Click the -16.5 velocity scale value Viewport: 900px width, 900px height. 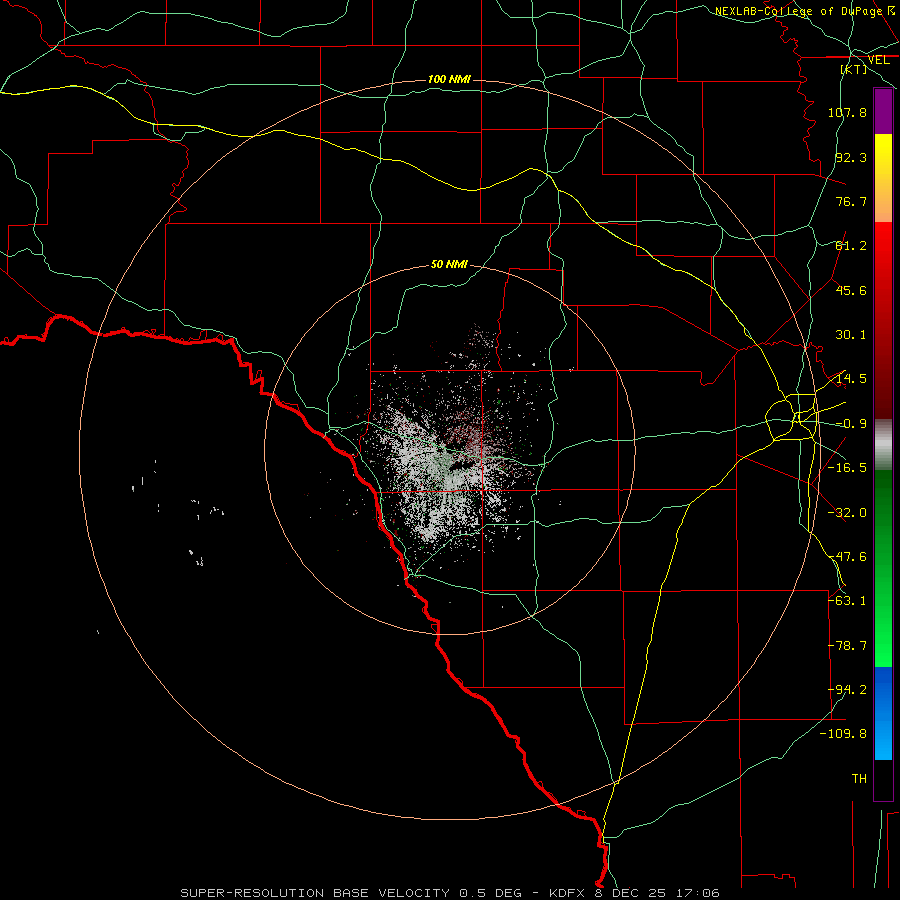[x=847, y=468]
